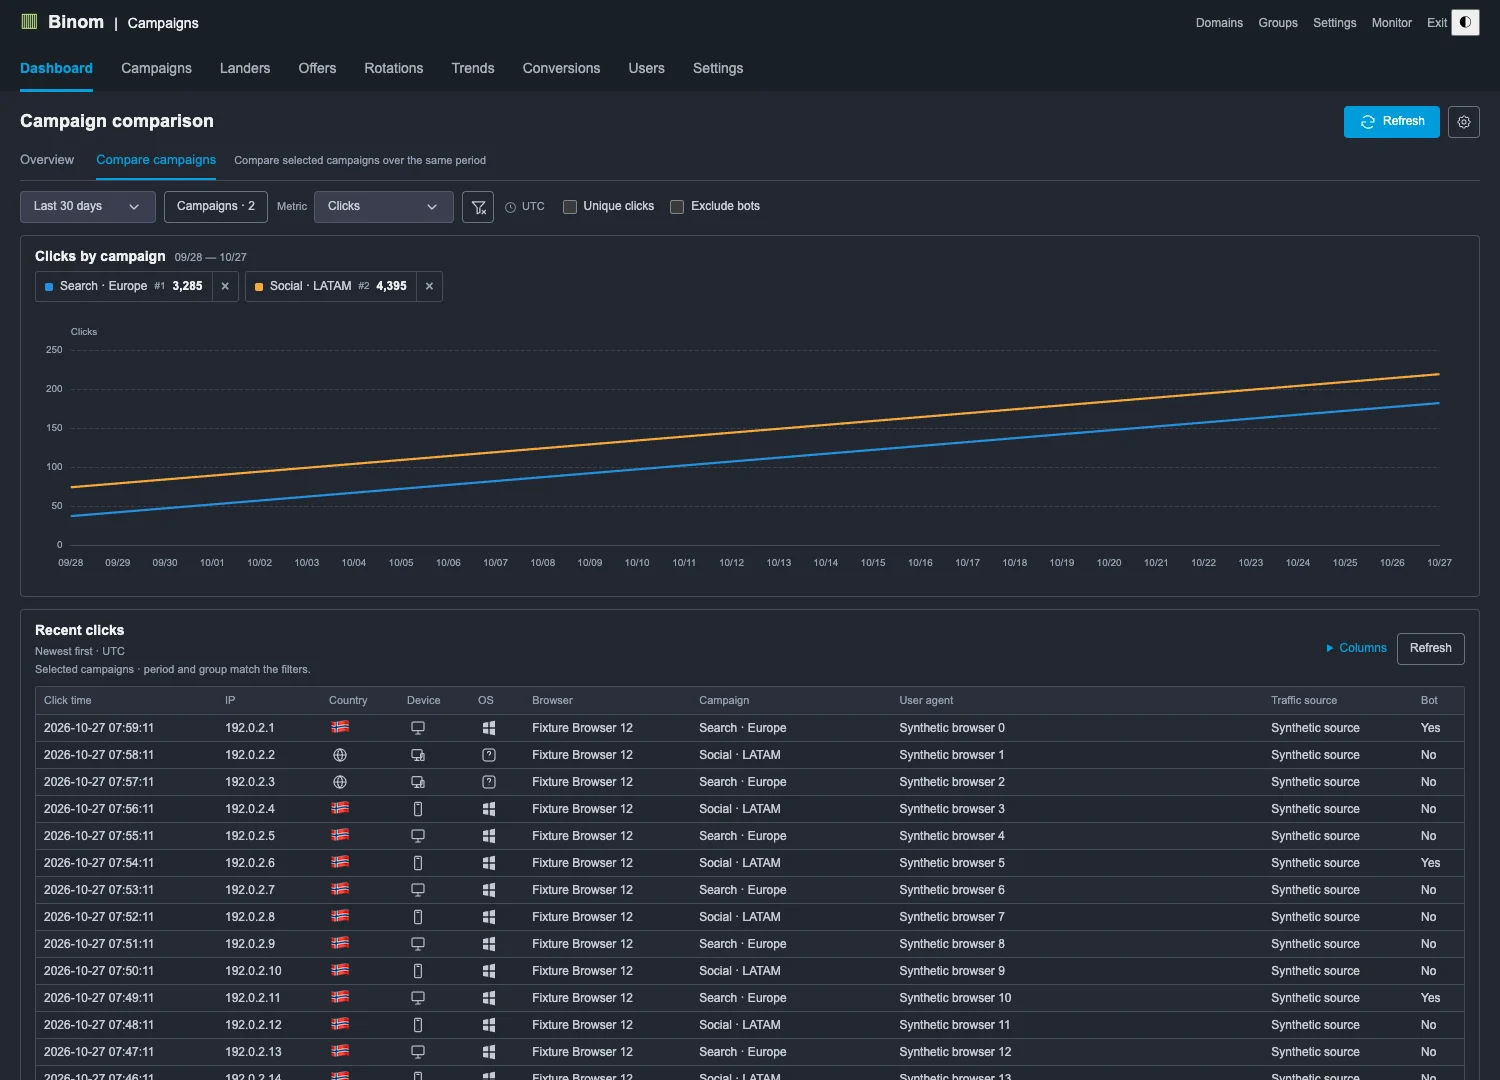Open the Monitor link in top bar
The image size is (1500, 1080).
pos(1392,23)
